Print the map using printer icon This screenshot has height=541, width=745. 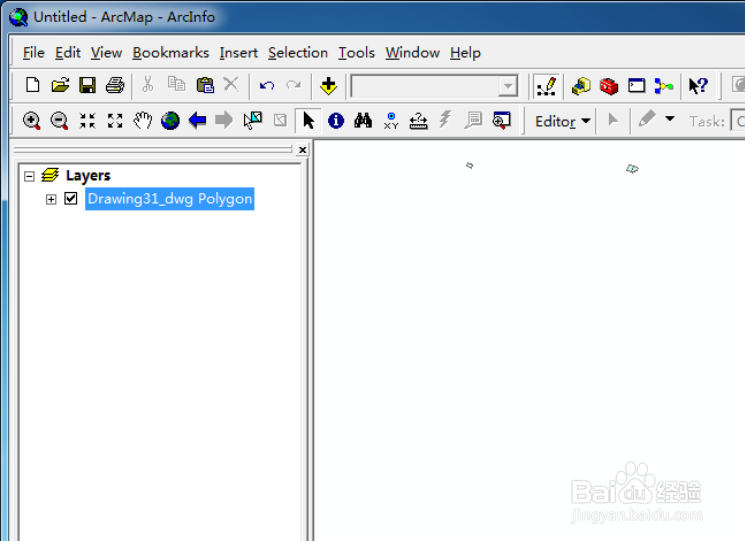(x=115, y=85)
